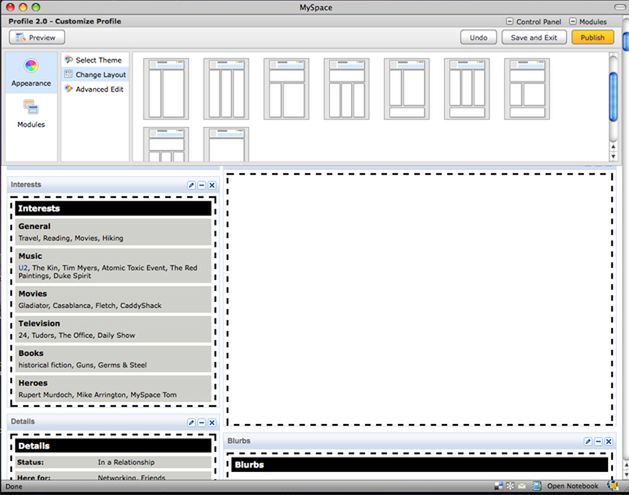Select single-column layout thumbnail
Screen dimensions: 629x495
point(226,145)
